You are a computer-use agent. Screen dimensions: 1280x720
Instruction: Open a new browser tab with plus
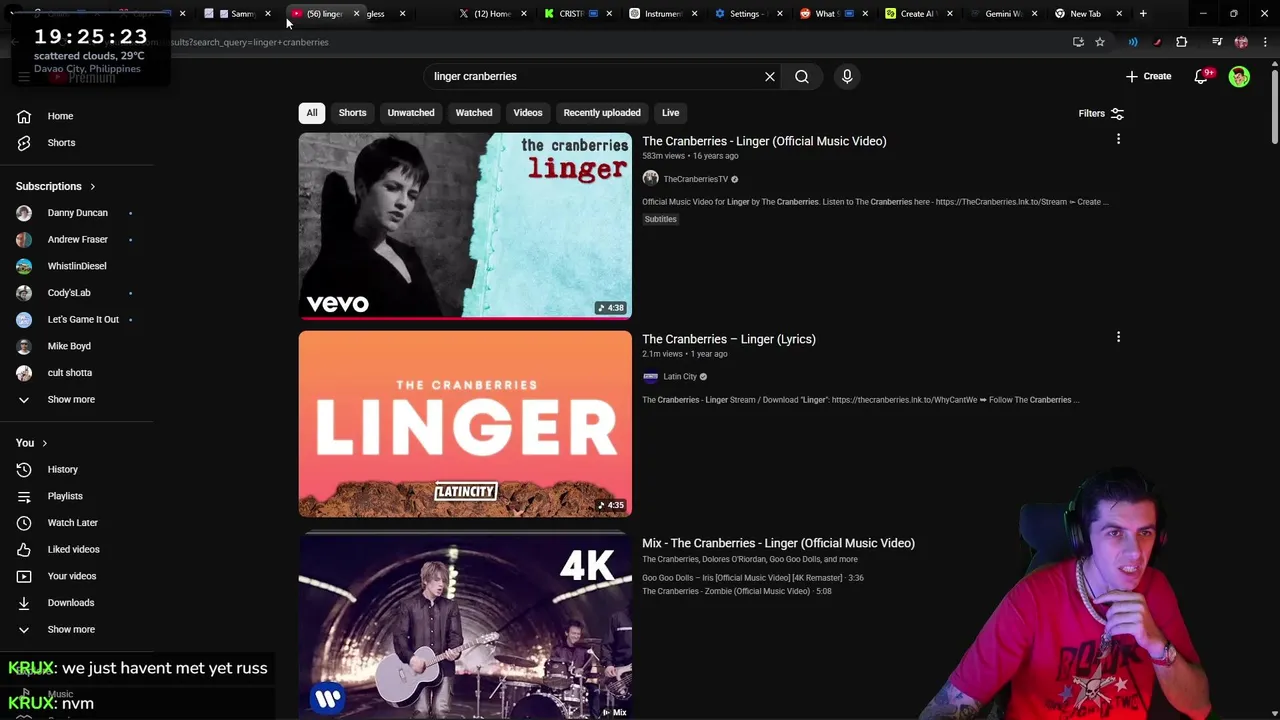(1143, 14)
